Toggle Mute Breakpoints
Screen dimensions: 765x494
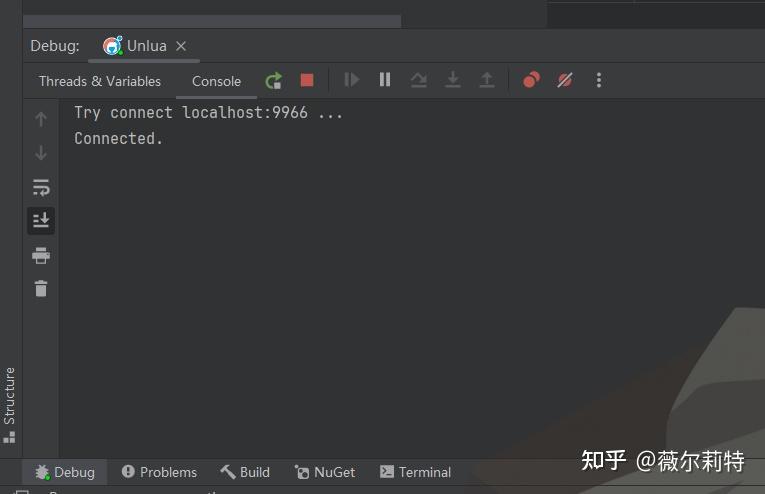coord(565,80)
